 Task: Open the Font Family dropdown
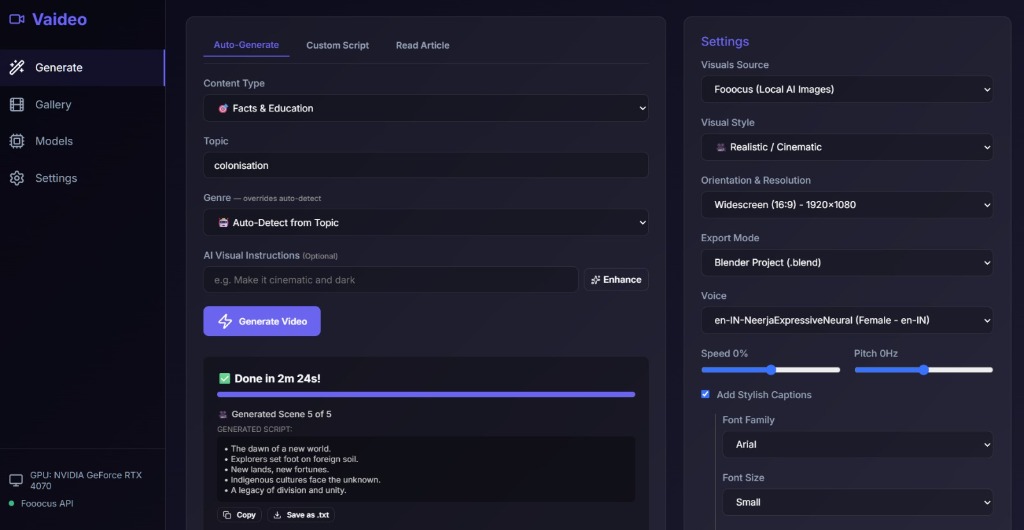coord(857,444)
